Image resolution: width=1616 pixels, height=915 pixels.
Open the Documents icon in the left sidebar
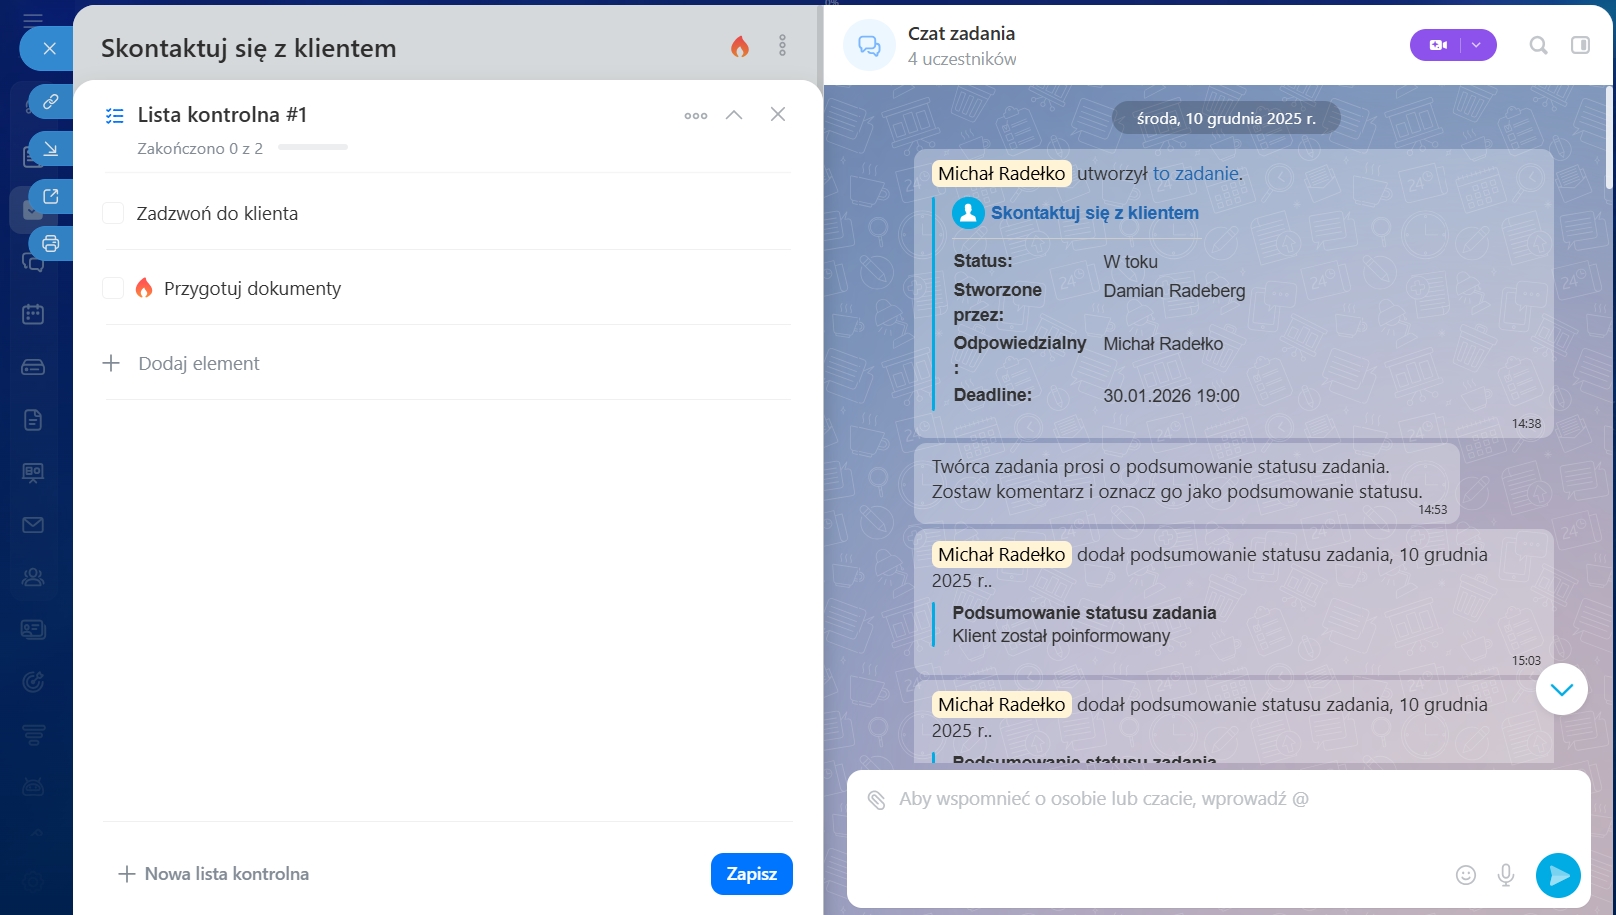(x=33, y=419)
